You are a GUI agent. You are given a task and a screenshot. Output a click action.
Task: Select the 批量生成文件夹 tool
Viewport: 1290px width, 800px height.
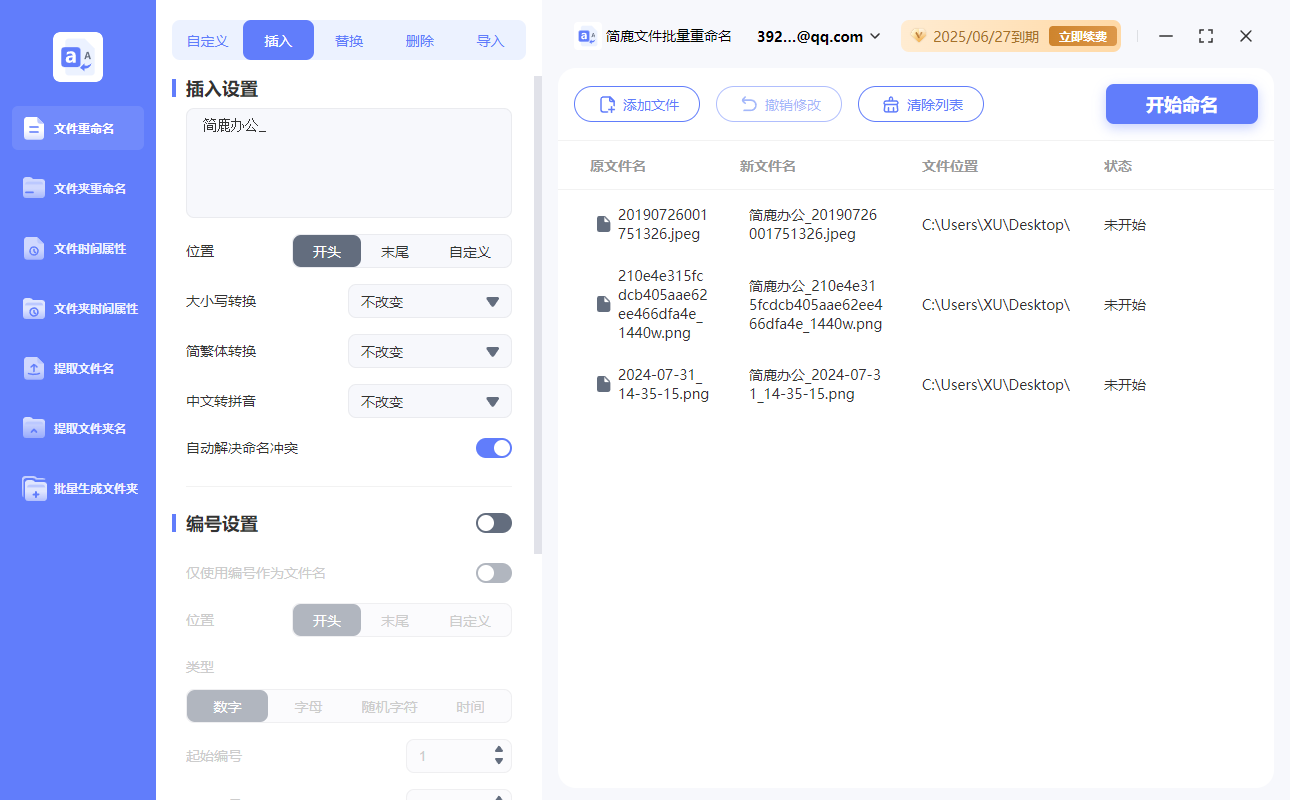[x=77, y=488]
